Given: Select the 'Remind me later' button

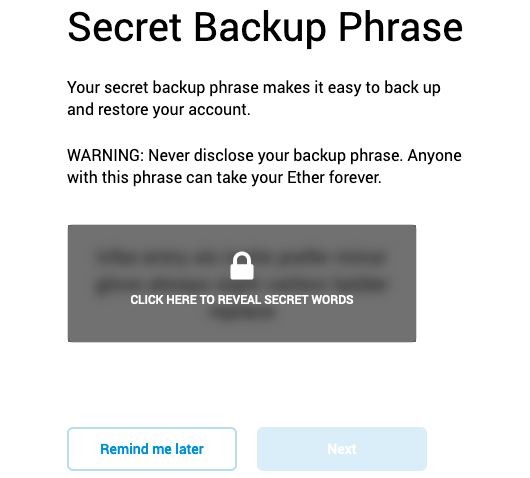Looking at the screenshot, I should coord(152,449).
